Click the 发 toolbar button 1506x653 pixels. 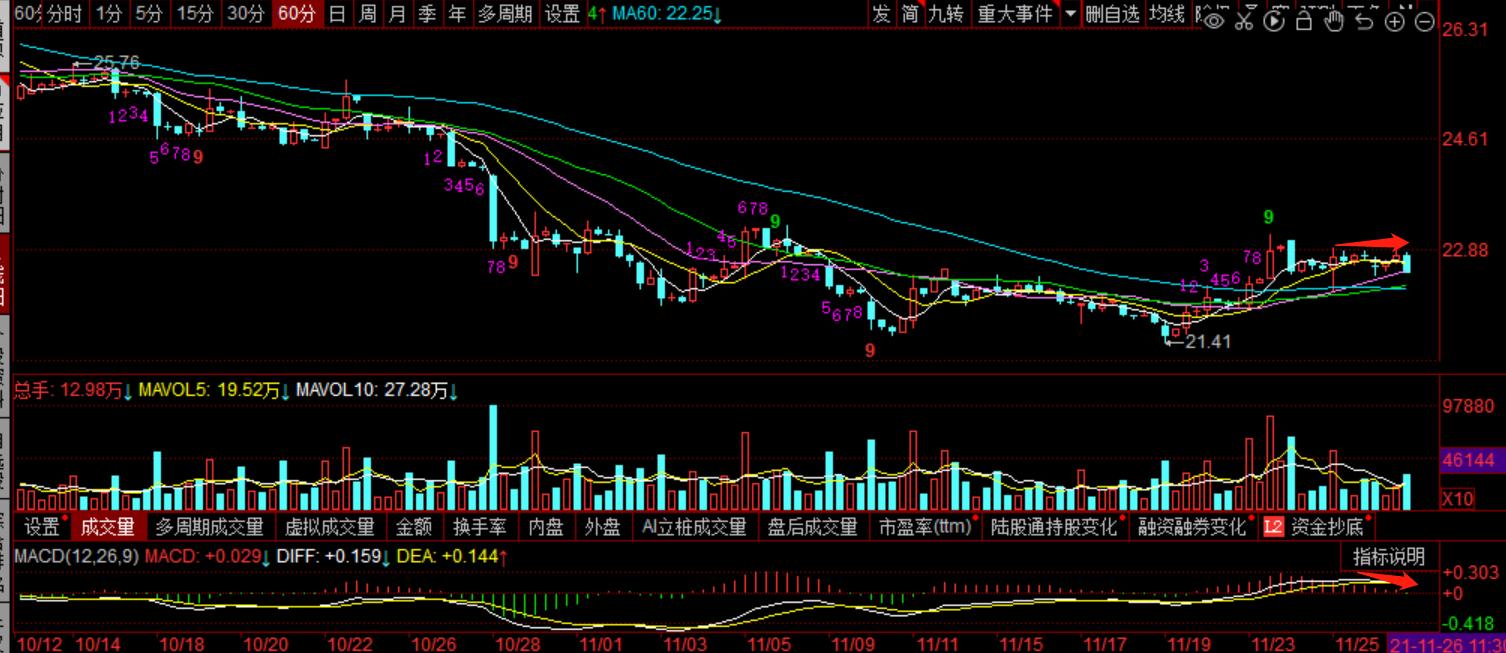881,14
